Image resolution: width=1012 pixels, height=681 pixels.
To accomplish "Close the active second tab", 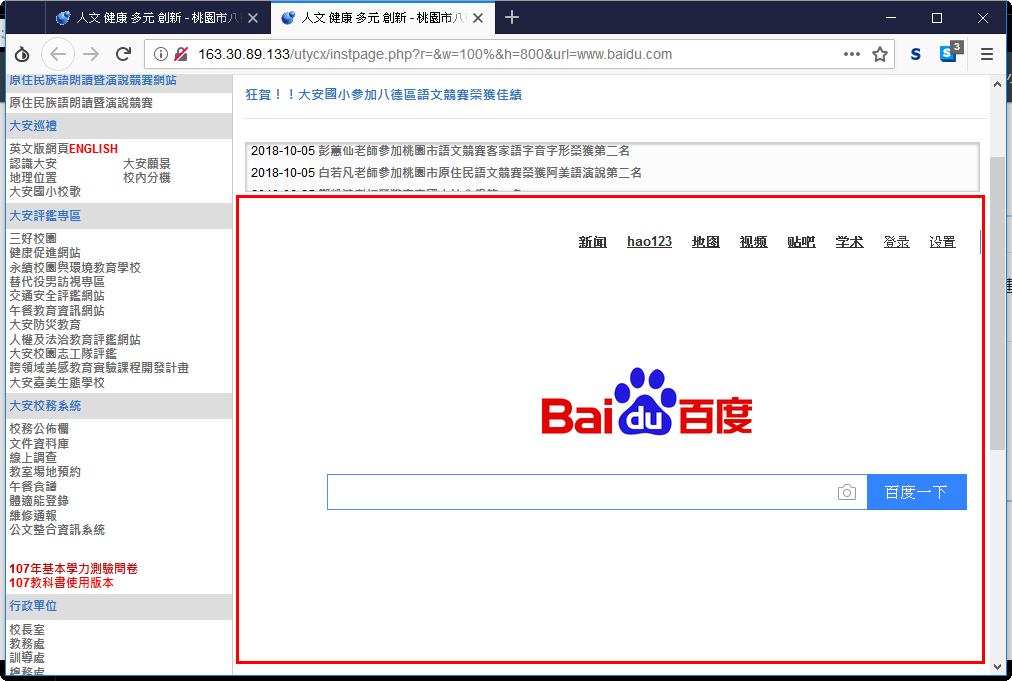I will pyautogui.click(x=478, y=18).
